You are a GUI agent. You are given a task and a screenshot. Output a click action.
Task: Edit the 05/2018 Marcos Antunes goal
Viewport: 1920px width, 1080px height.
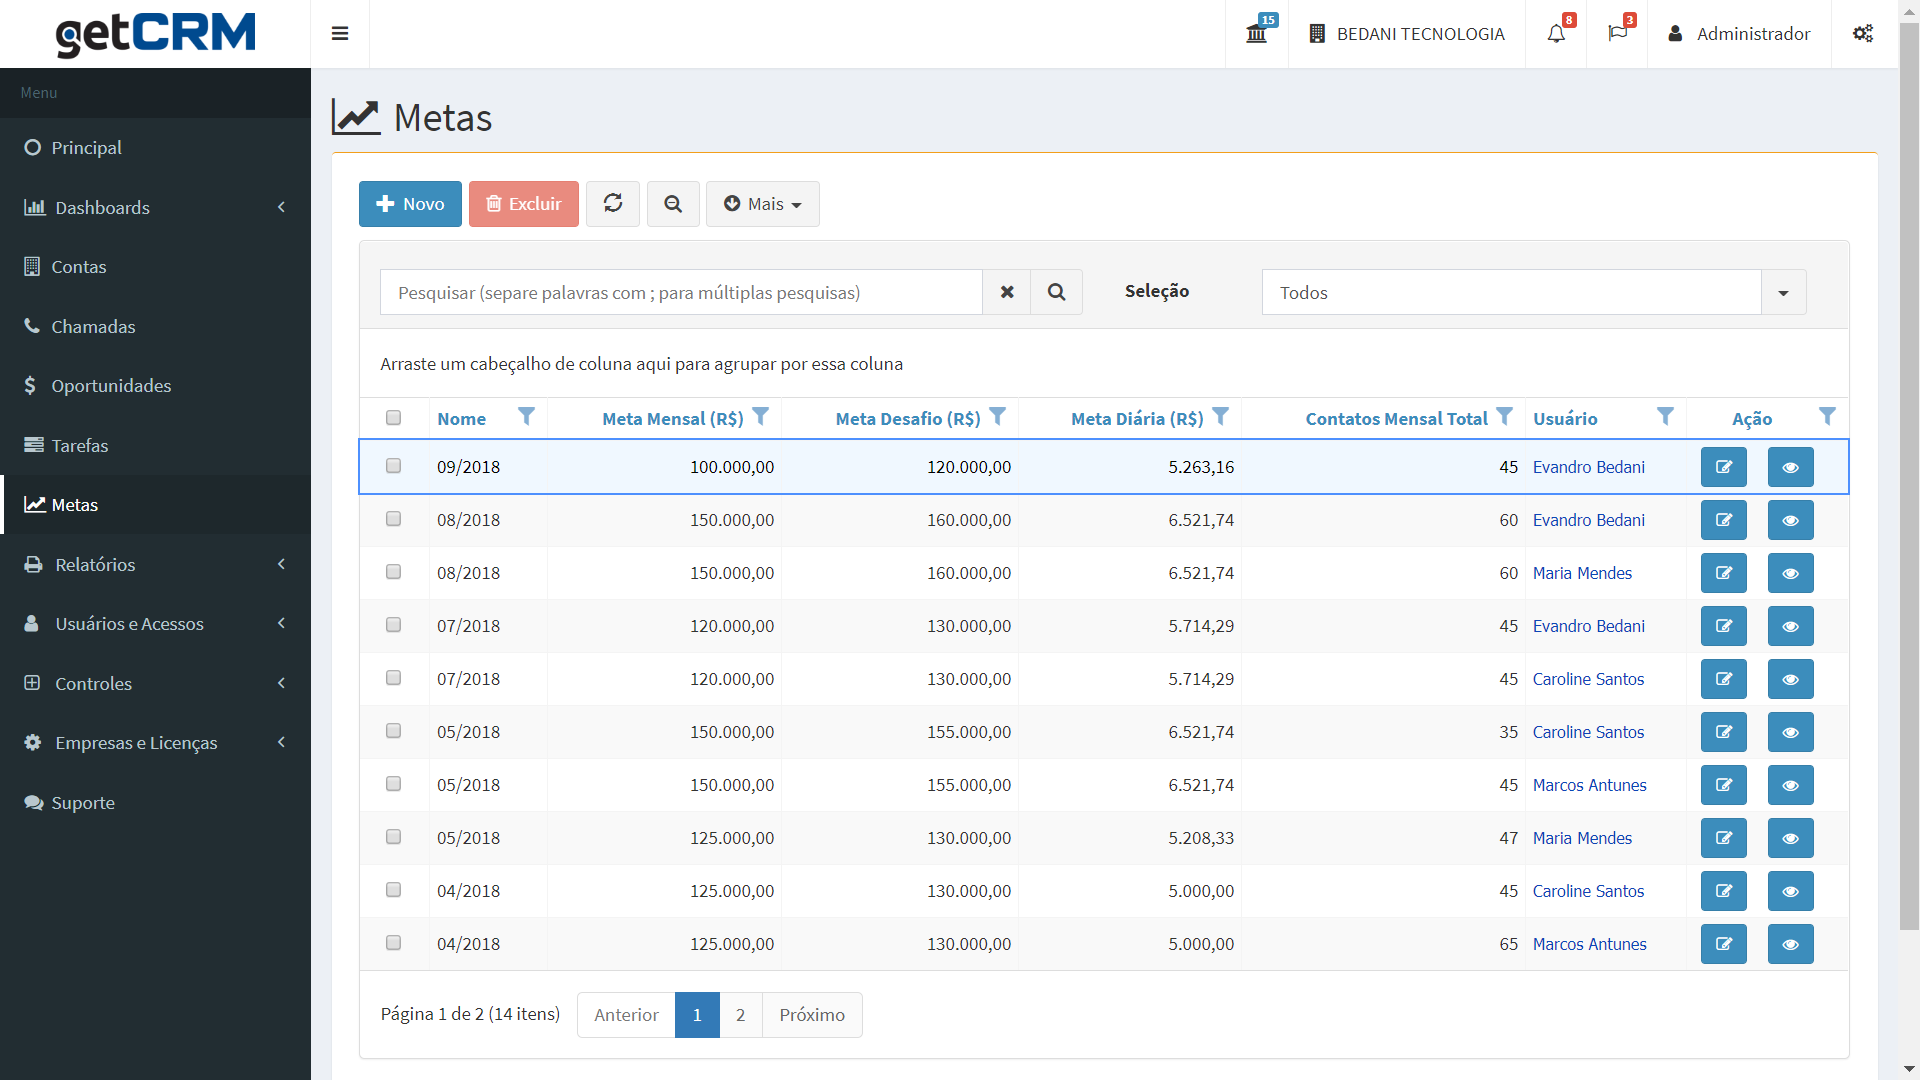tap(1724, 785)
